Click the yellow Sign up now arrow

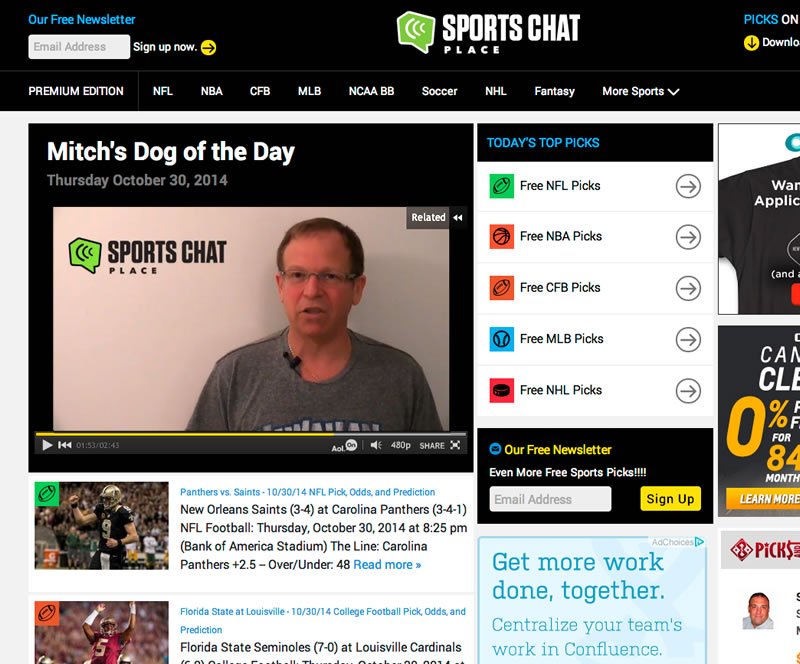click(208, 47)
